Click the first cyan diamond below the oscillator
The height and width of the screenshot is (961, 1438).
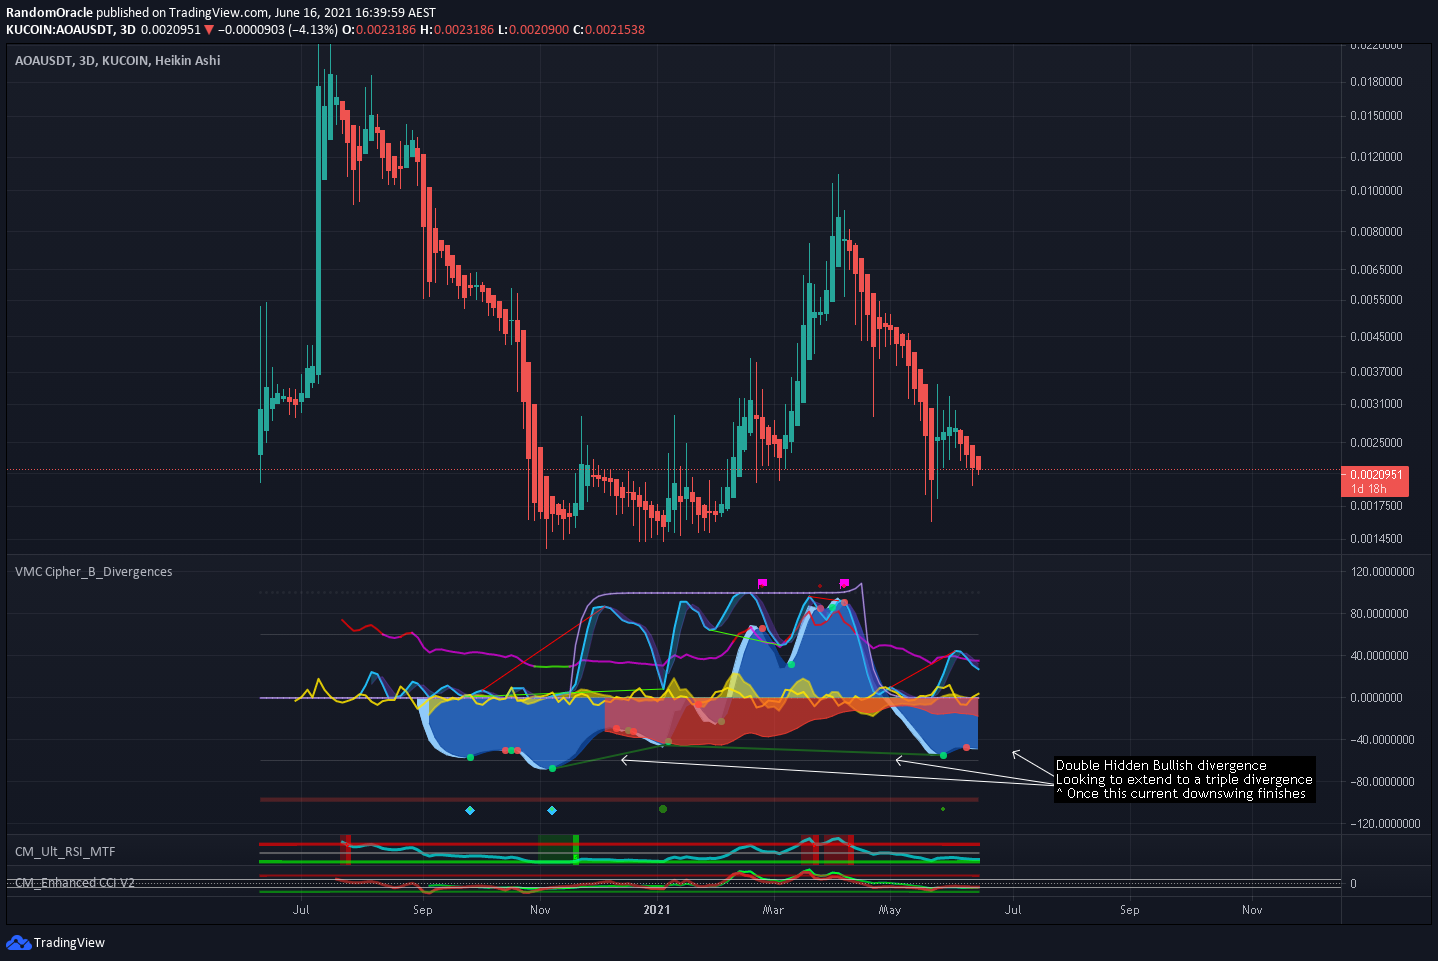click(x=470, y=810)
